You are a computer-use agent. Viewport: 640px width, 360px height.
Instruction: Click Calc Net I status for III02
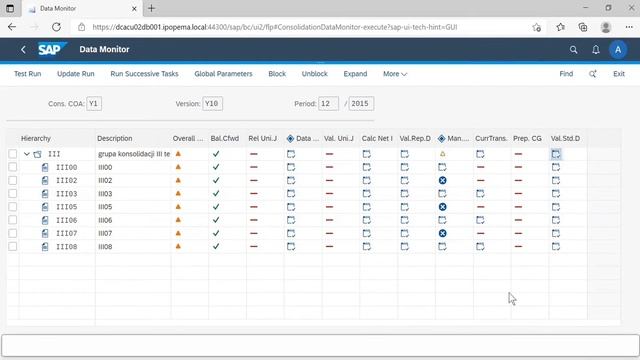(x=367, y=180)
